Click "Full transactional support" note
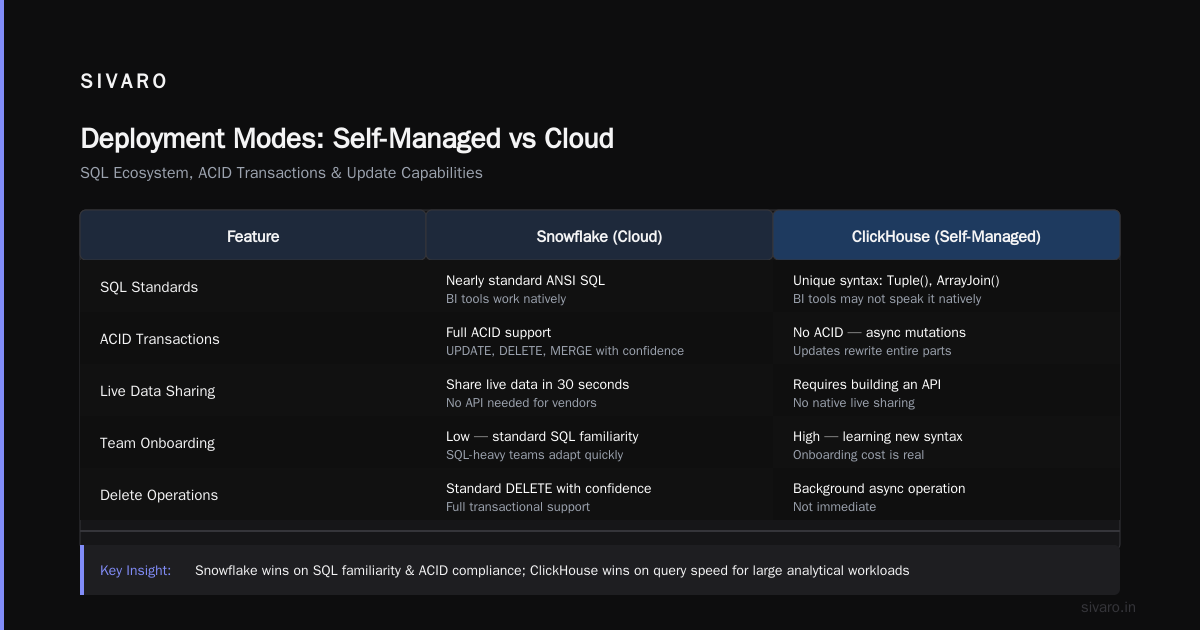 (518, 506)
